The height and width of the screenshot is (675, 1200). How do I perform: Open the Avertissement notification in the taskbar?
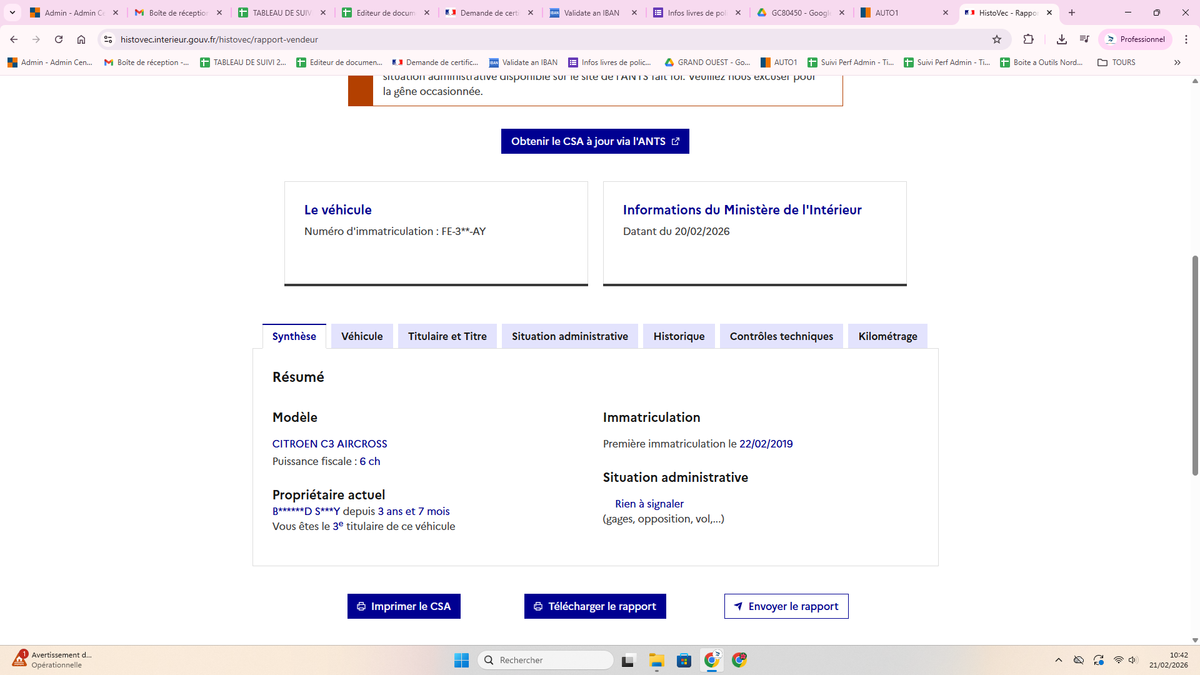(52, 660)
